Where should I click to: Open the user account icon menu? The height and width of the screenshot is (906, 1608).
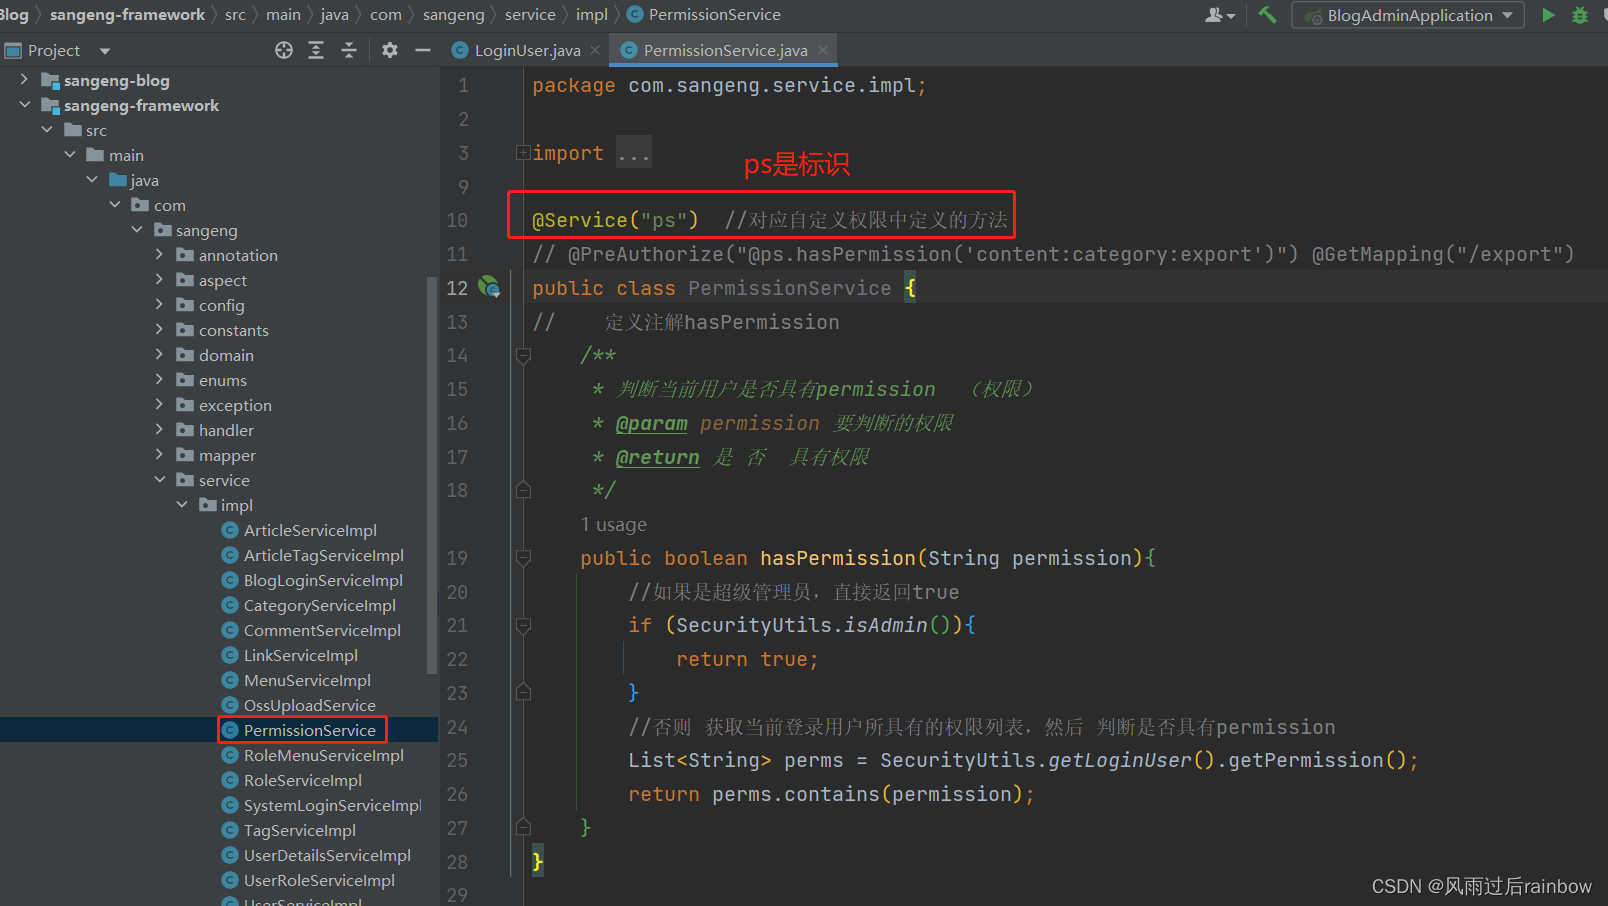coord(1220,15)
